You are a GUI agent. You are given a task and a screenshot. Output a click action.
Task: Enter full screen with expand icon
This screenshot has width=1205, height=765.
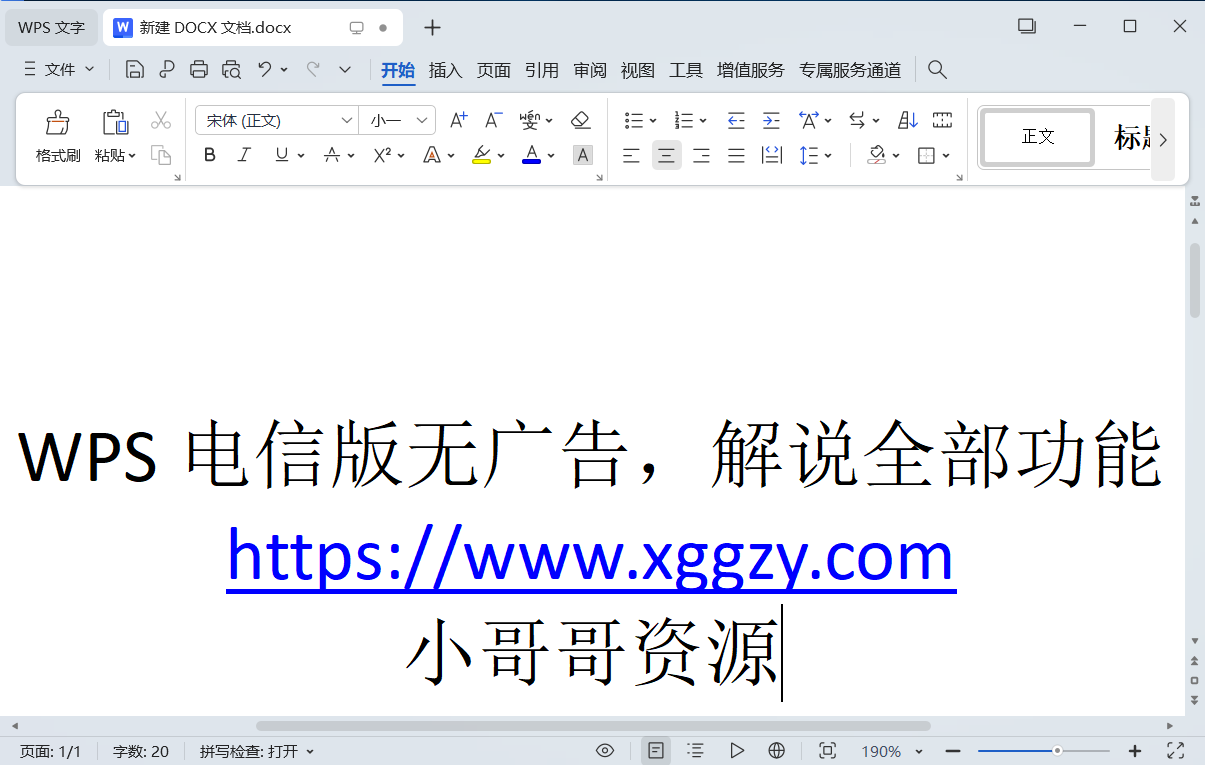pyautogui.click(x=1176, y=751)
